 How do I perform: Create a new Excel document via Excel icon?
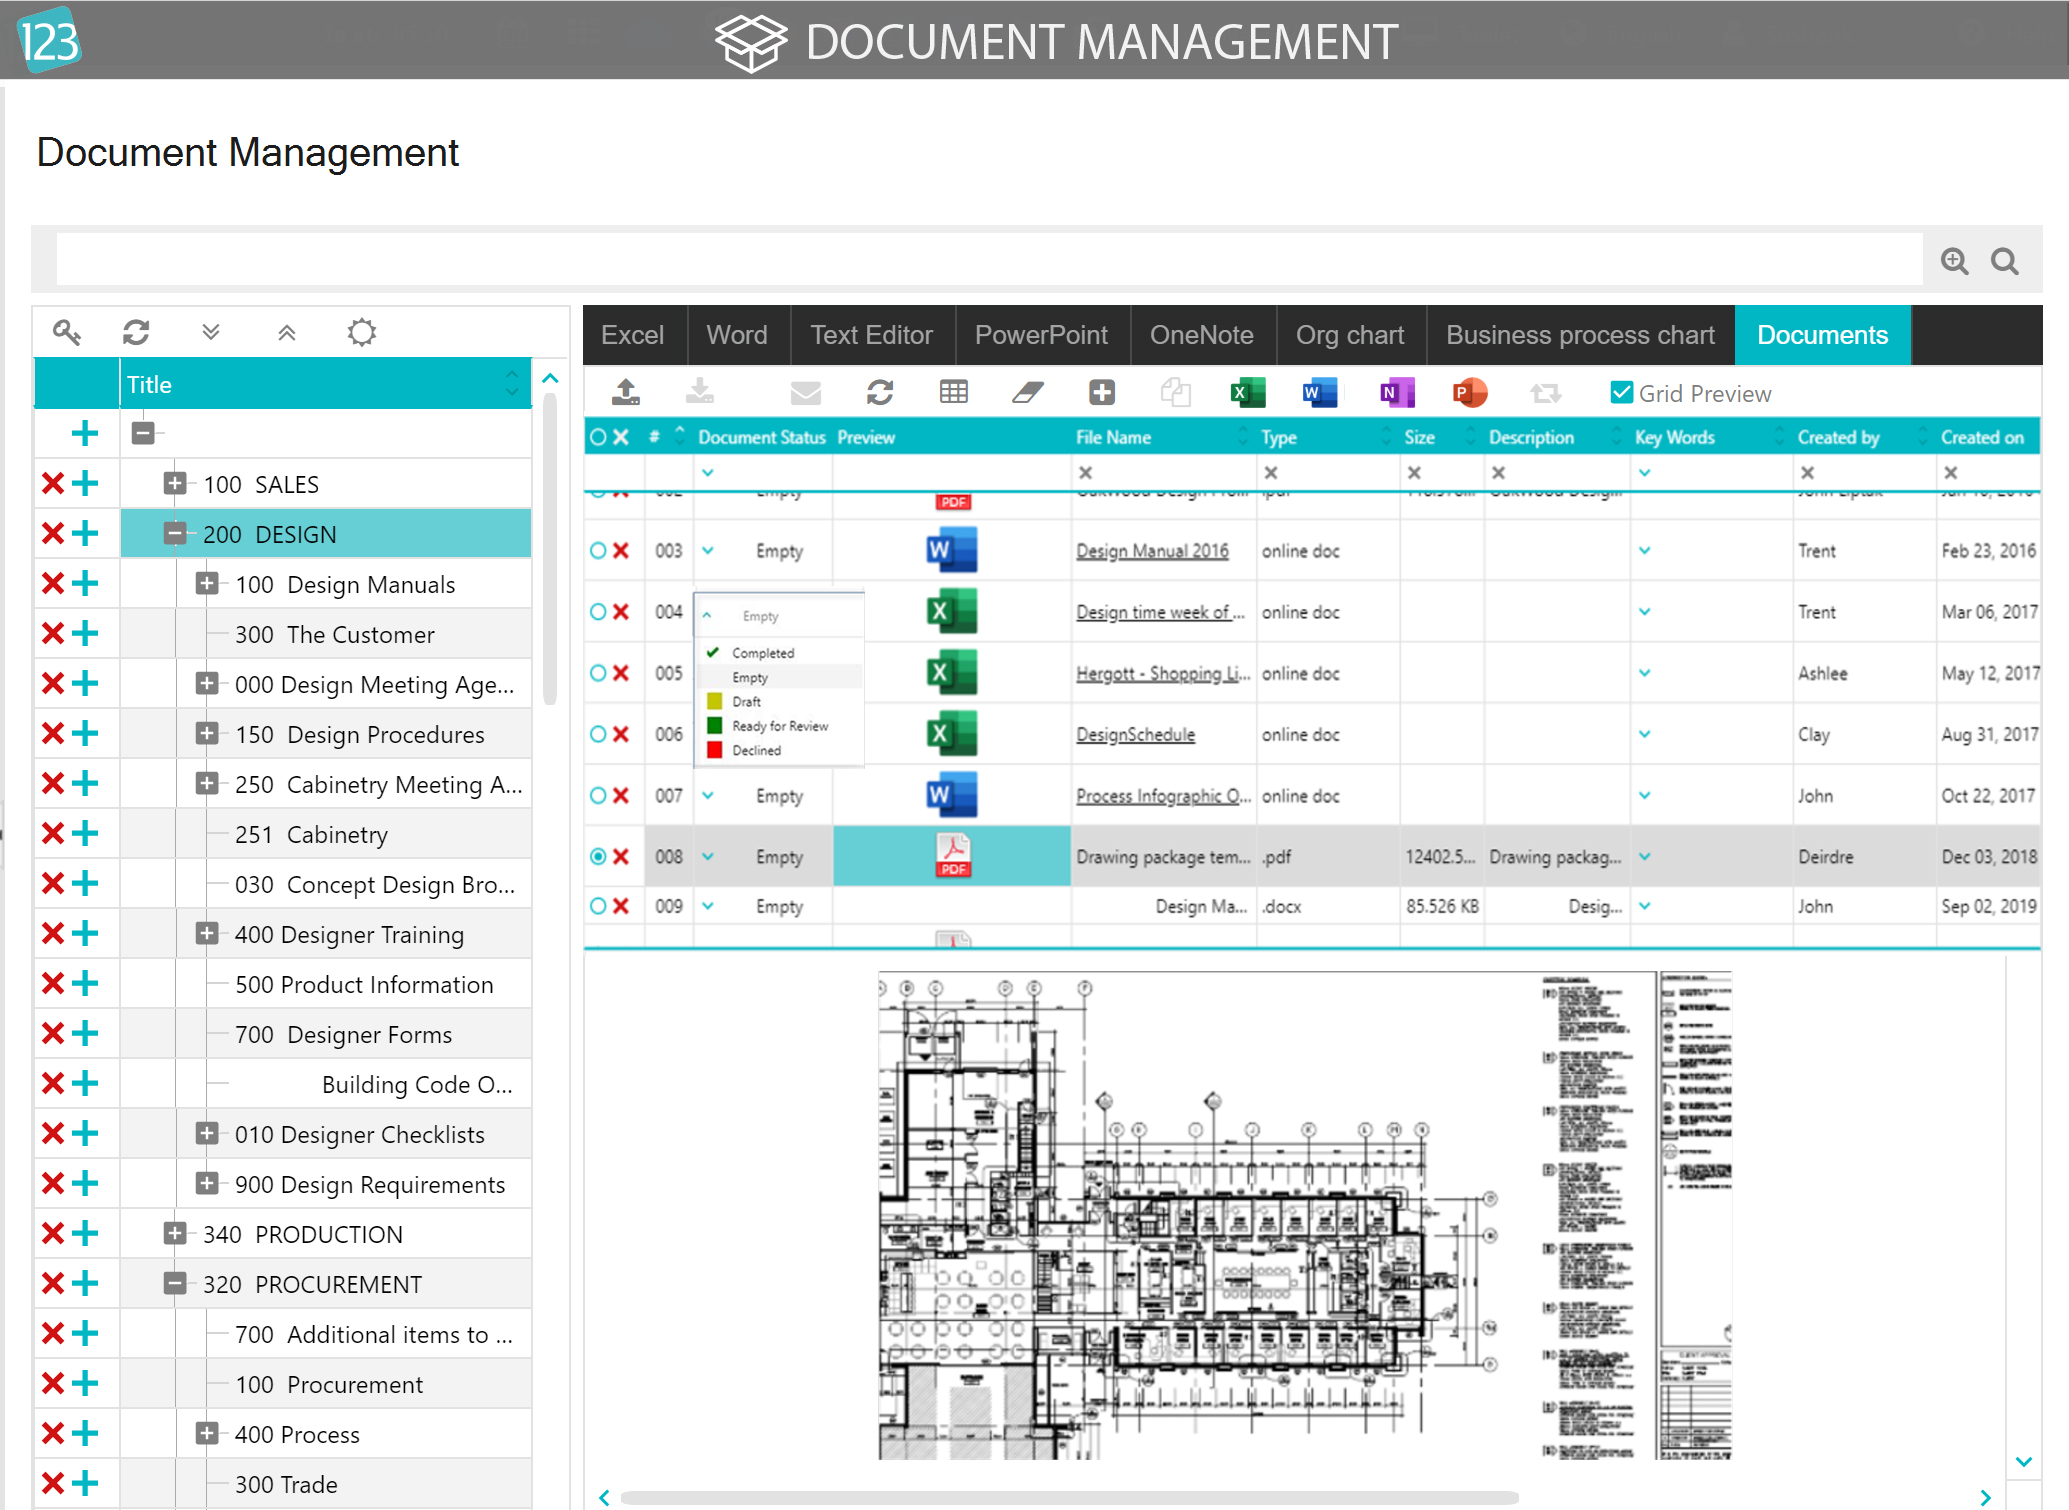click(x=1247, y=392)
